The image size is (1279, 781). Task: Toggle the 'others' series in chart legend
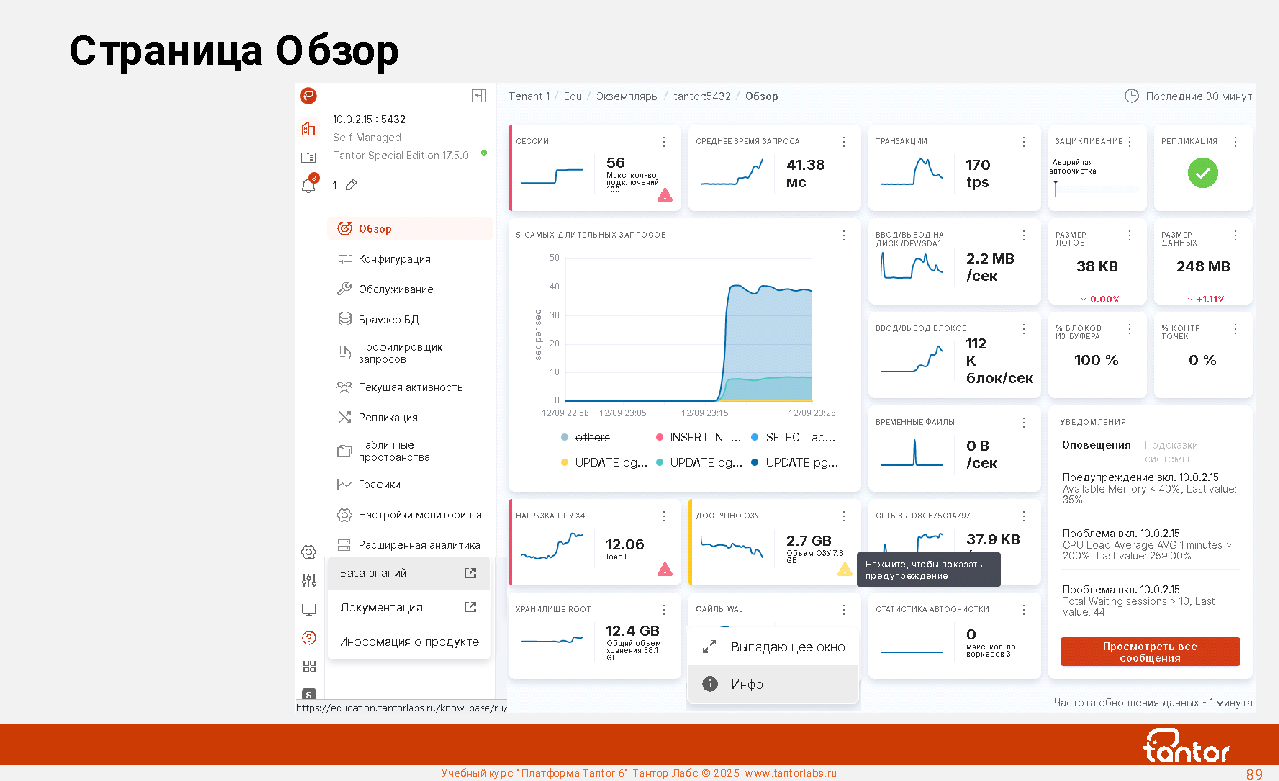tap(587, 437)
